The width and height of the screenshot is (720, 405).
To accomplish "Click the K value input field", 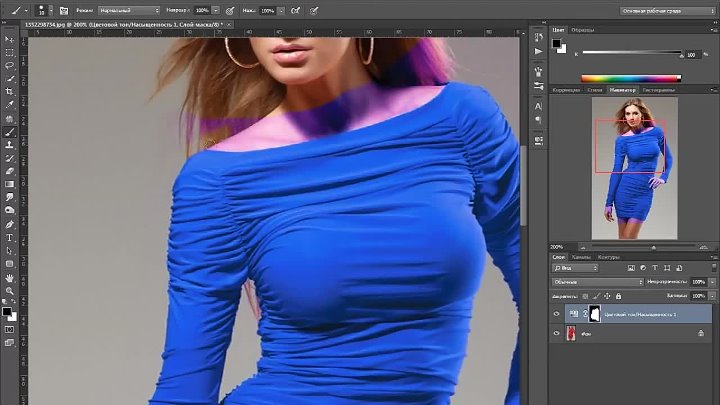I will point(693,54).
